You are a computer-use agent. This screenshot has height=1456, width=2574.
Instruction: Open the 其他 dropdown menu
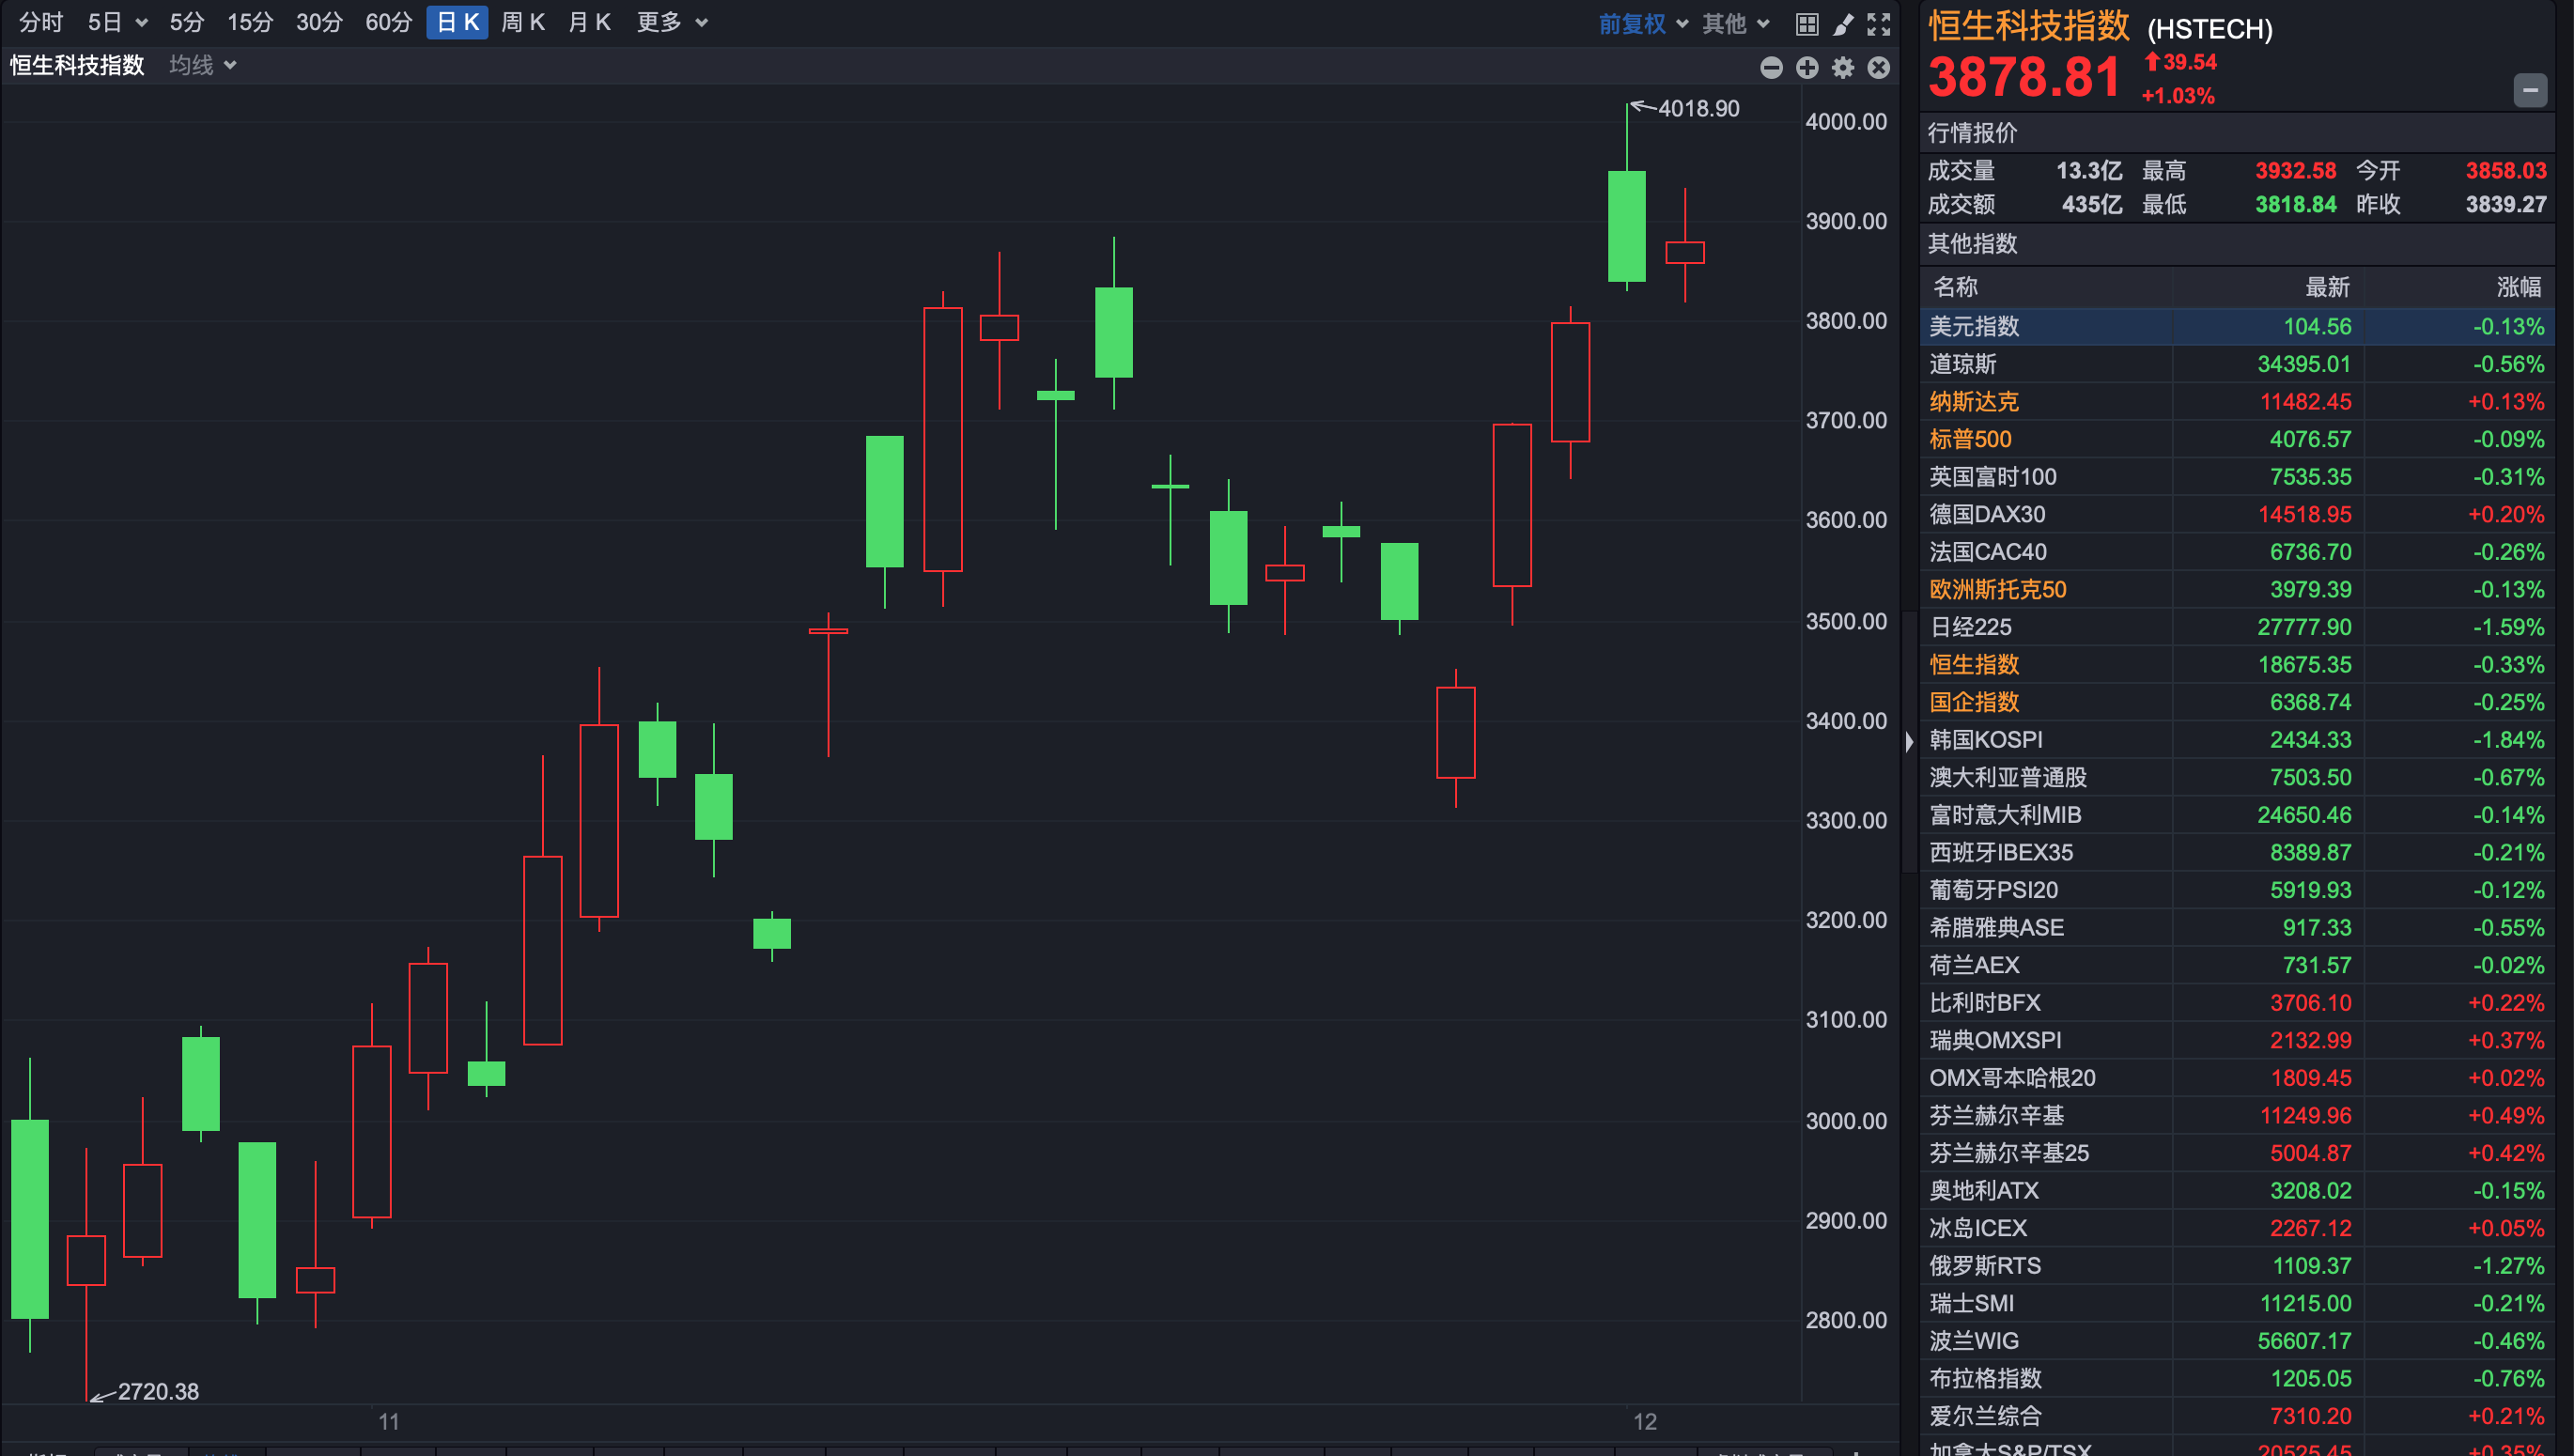(1735, 24)
